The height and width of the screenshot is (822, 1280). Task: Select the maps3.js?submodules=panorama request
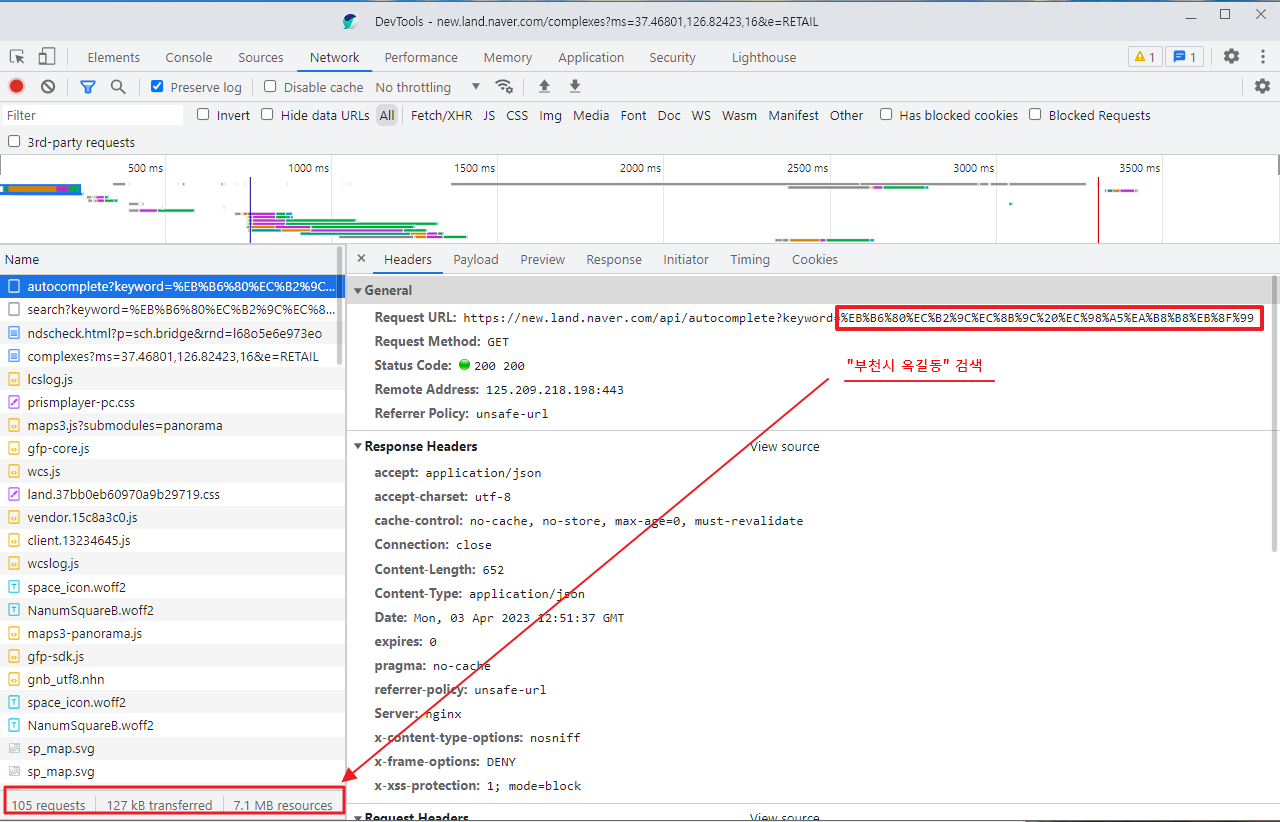point(172,425)
